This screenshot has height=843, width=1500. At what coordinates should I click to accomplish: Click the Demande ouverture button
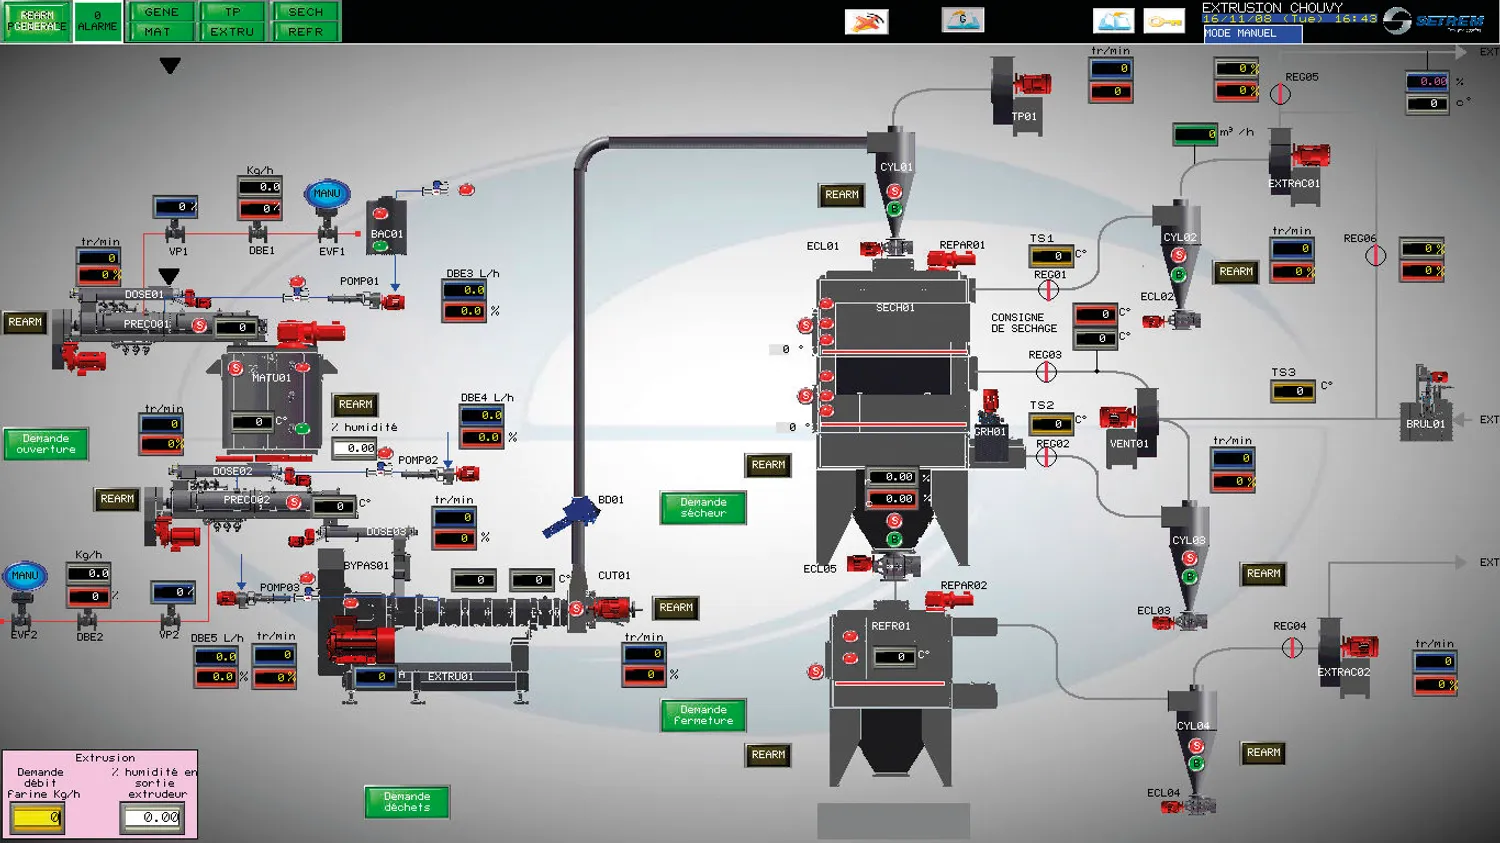pos(46,444)
